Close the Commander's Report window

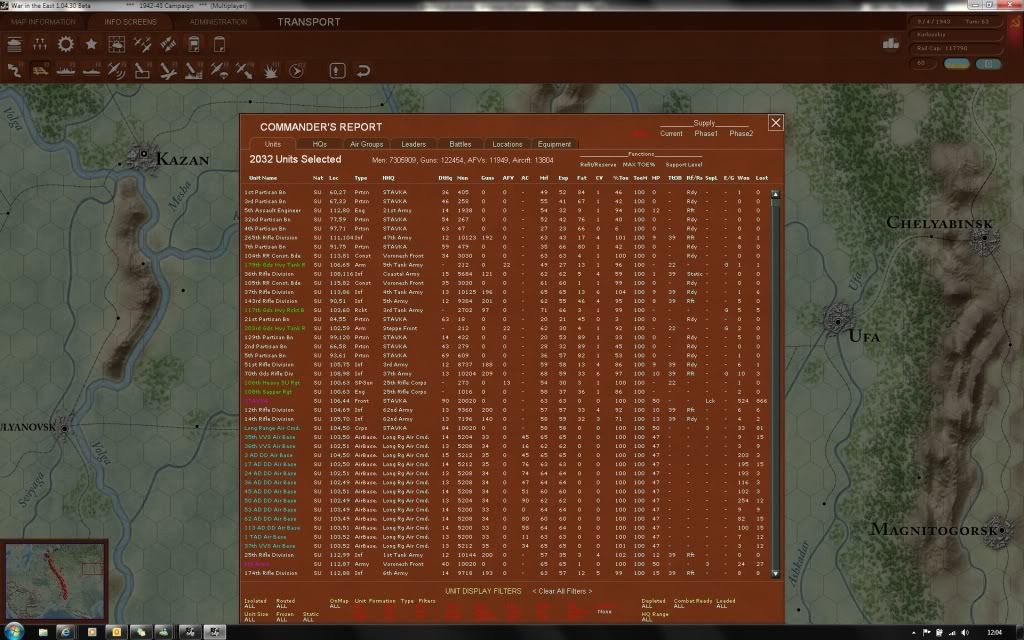pyautogui.click(x=775, y=123)
